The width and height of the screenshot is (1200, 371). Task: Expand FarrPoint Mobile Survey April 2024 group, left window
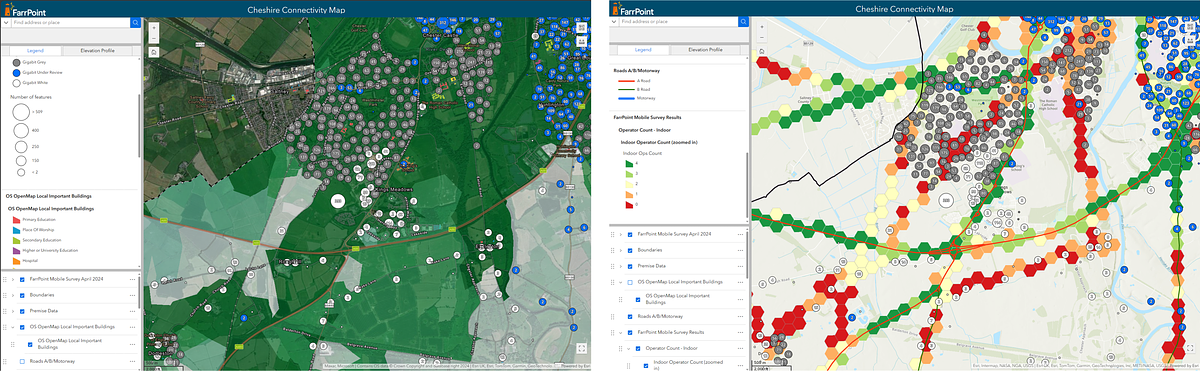point(14,279)
